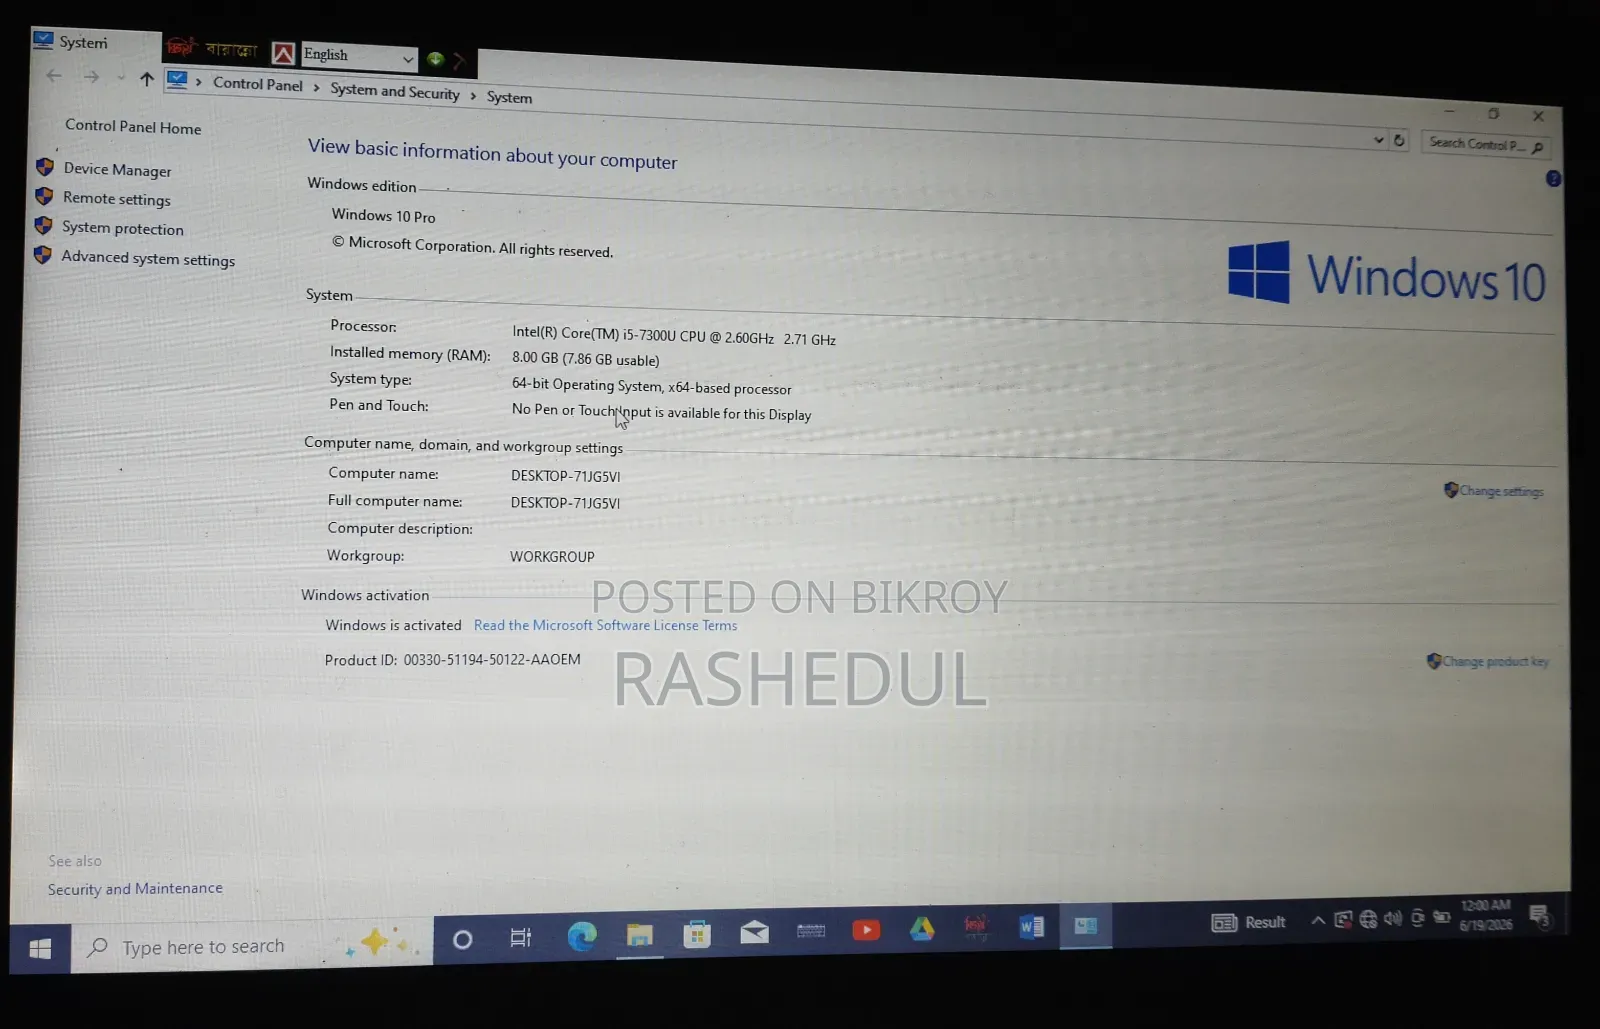This screenshot has height=1029, width=1600.
Task: Open Cortana circle icon
Action: coord(462,939)
